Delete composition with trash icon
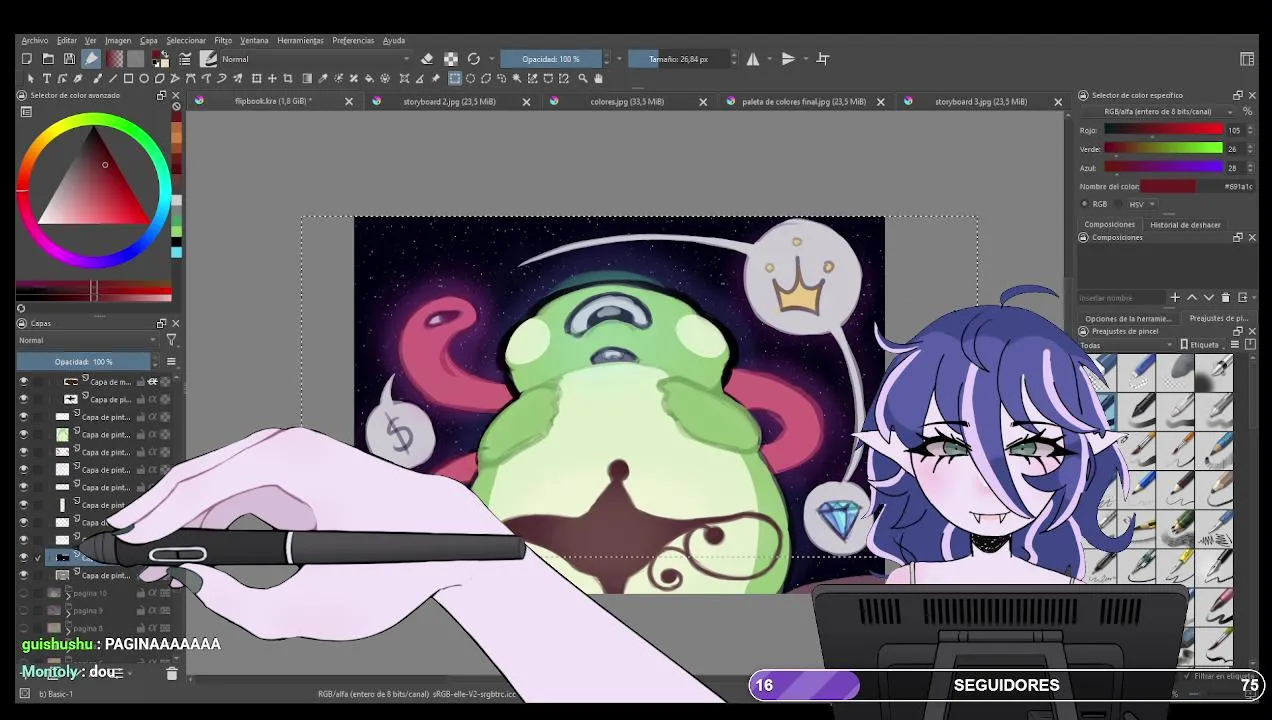Viewport: 1272px width, 720px height. pos(1226,298)
